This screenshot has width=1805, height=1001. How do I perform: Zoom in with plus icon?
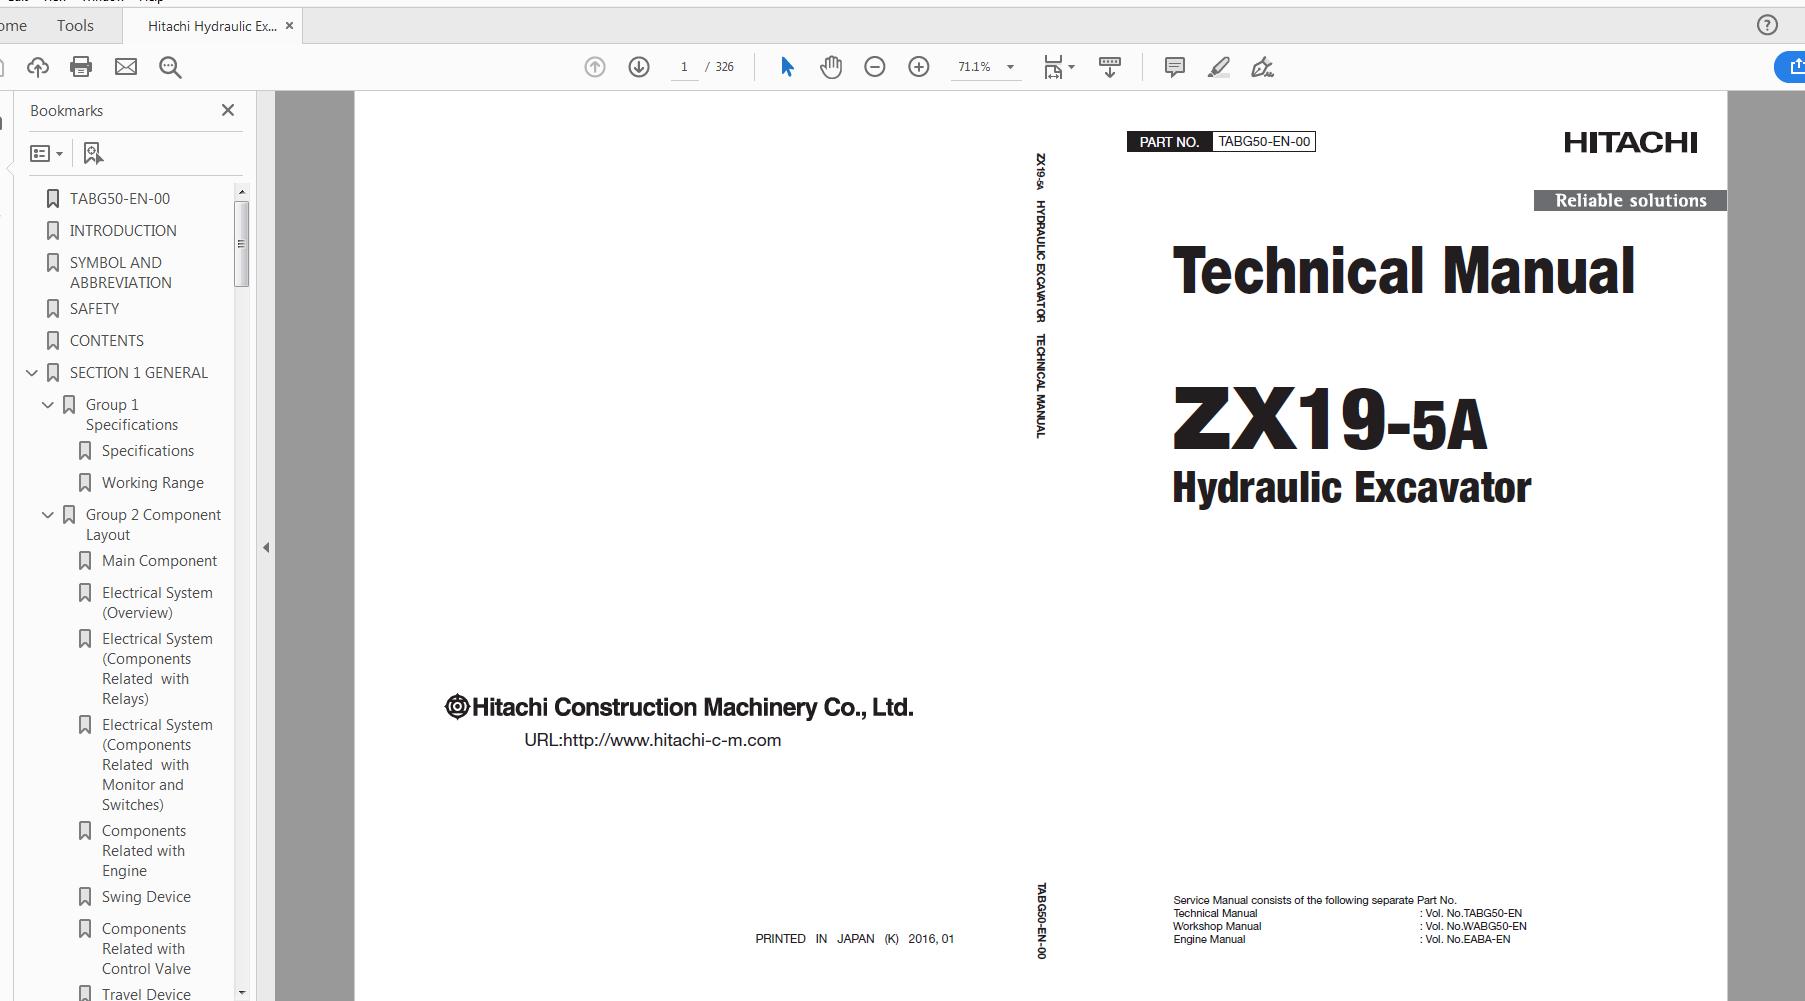pyautogui.click(x=919, y=67)
